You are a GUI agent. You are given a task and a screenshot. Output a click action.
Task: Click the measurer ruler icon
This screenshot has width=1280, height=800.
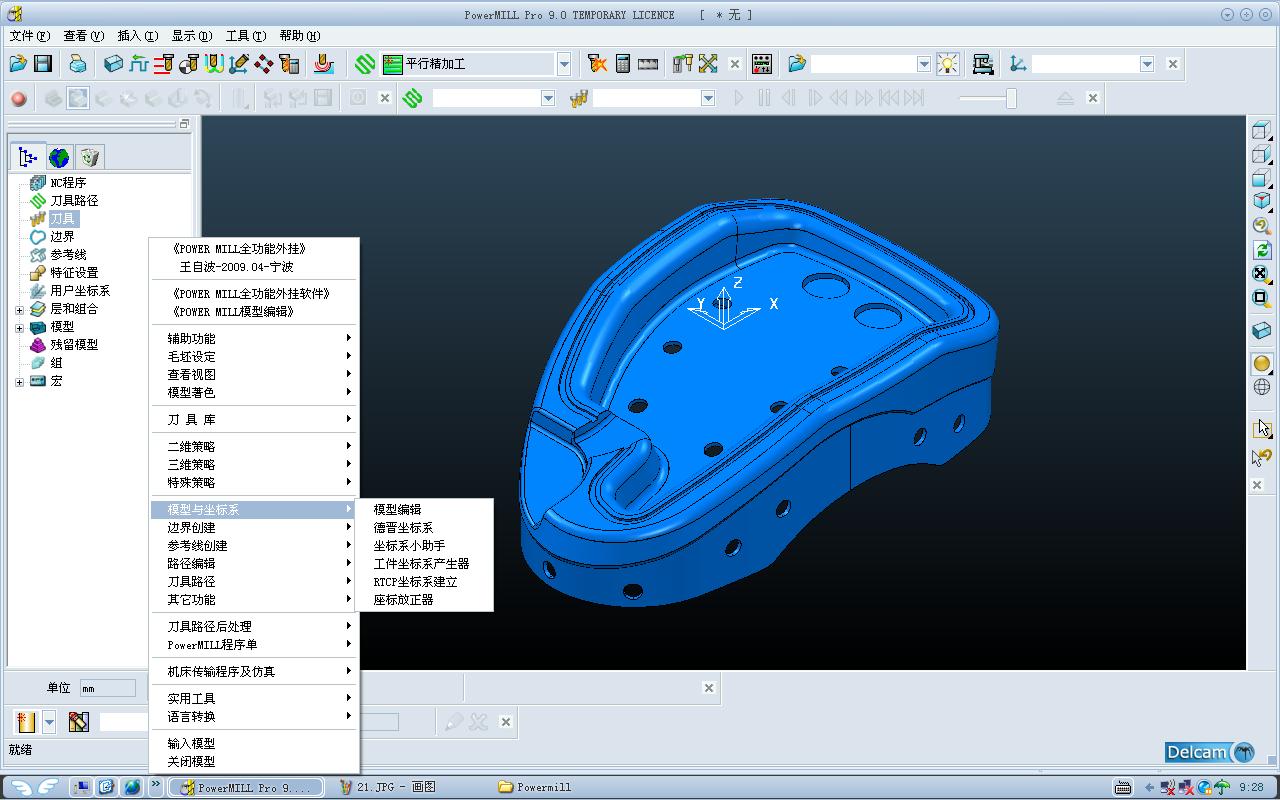click(648, 64)
